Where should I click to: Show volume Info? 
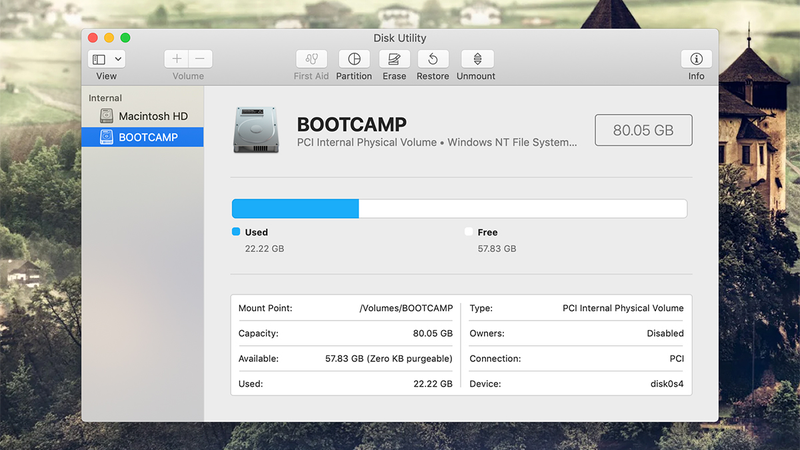(696, 59)
